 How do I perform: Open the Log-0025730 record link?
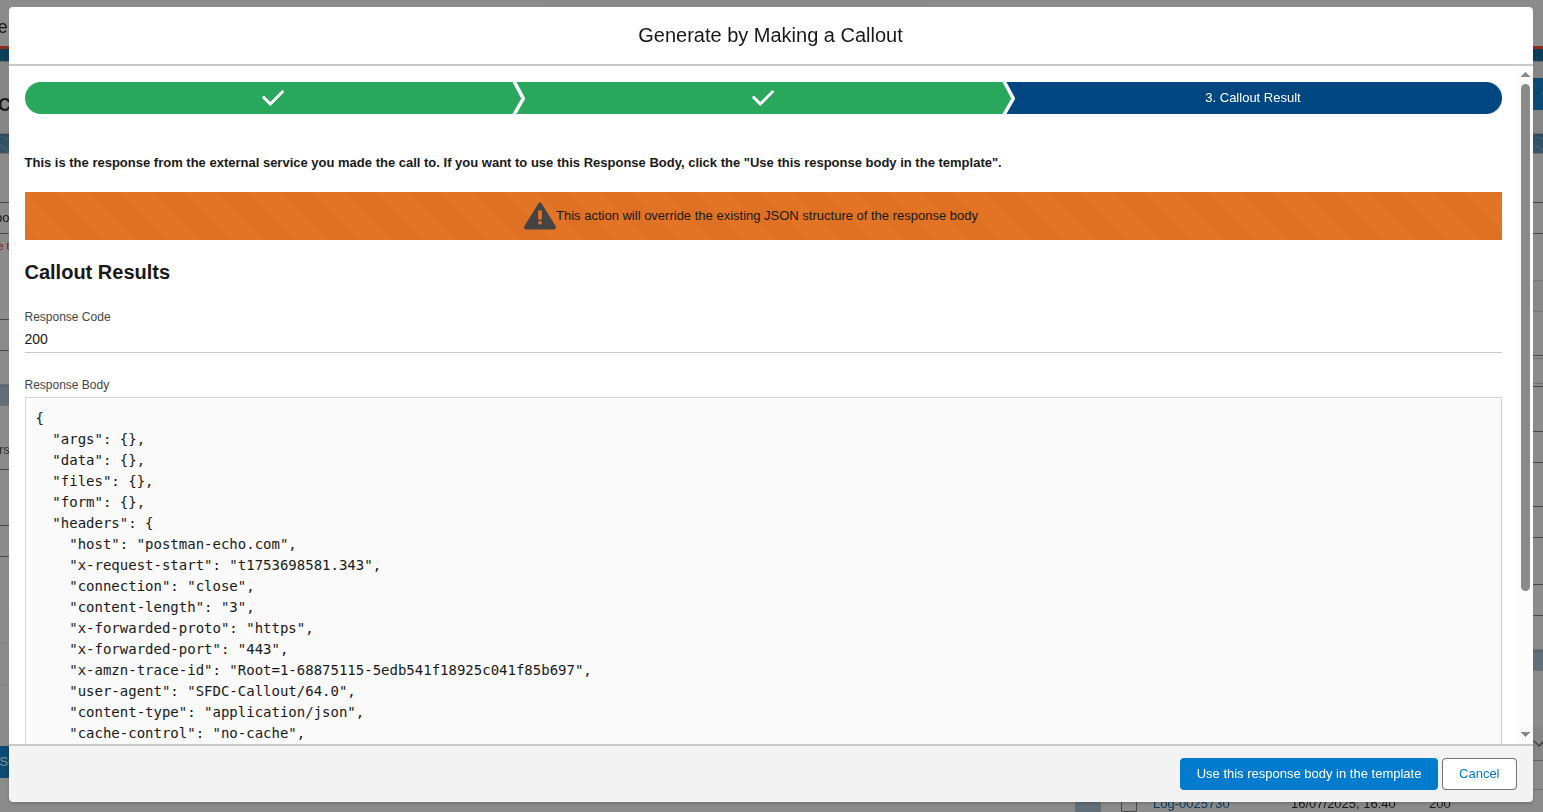[x=1190, y=805]
